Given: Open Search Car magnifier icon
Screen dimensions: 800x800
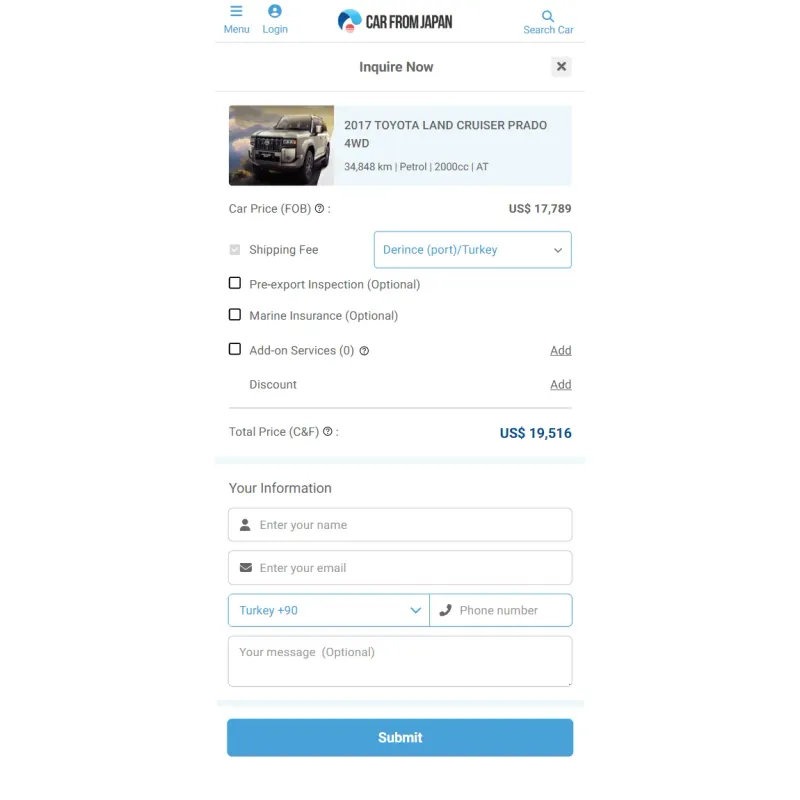Looking at the screenshot, I should [547, 16].
